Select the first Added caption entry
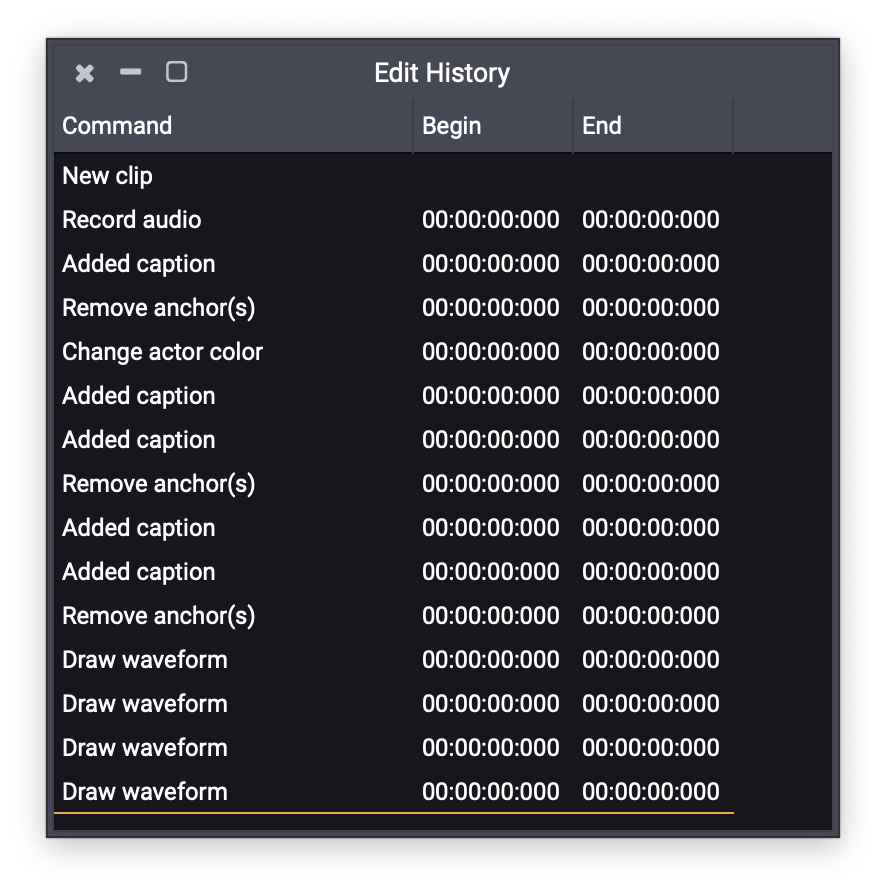Screen dimensions: 886x892 [x=139, y=264]
